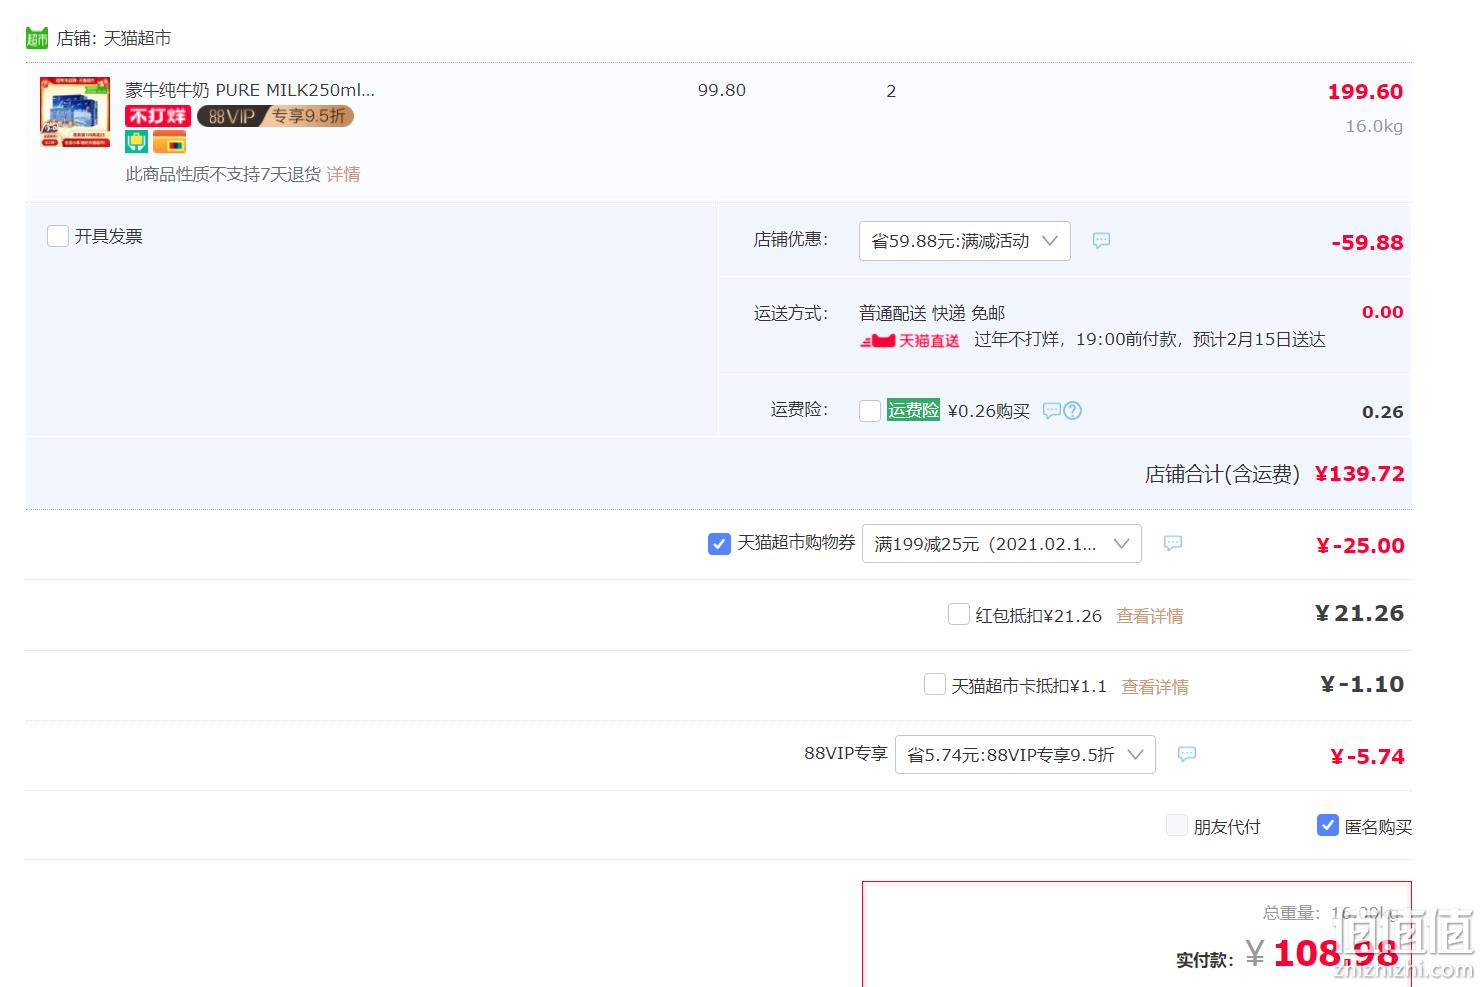Click the delivery estimate 预计2月15日送达 text
Viewport: 1483px width, 987px height.
coord(1259,340)
